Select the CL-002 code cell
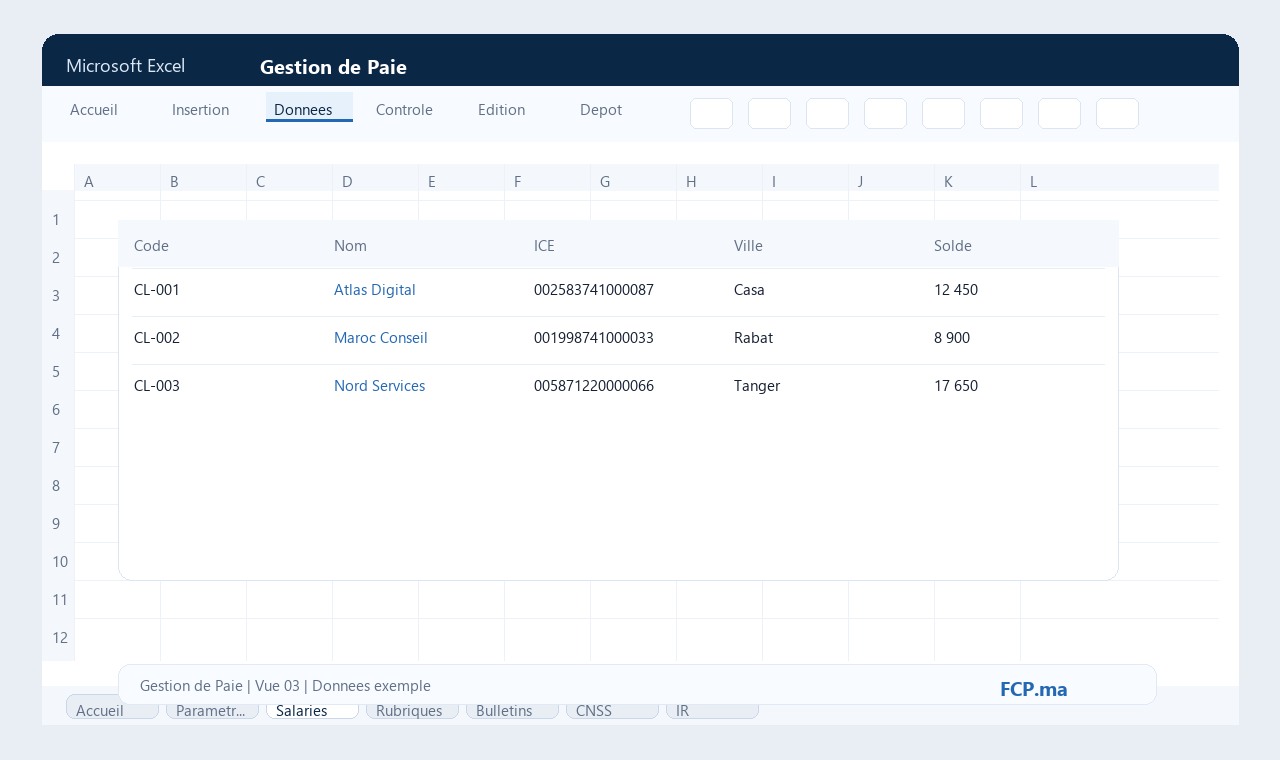Screen dimensions: 1280x760 pyautogui.click(x=157, y=338)
